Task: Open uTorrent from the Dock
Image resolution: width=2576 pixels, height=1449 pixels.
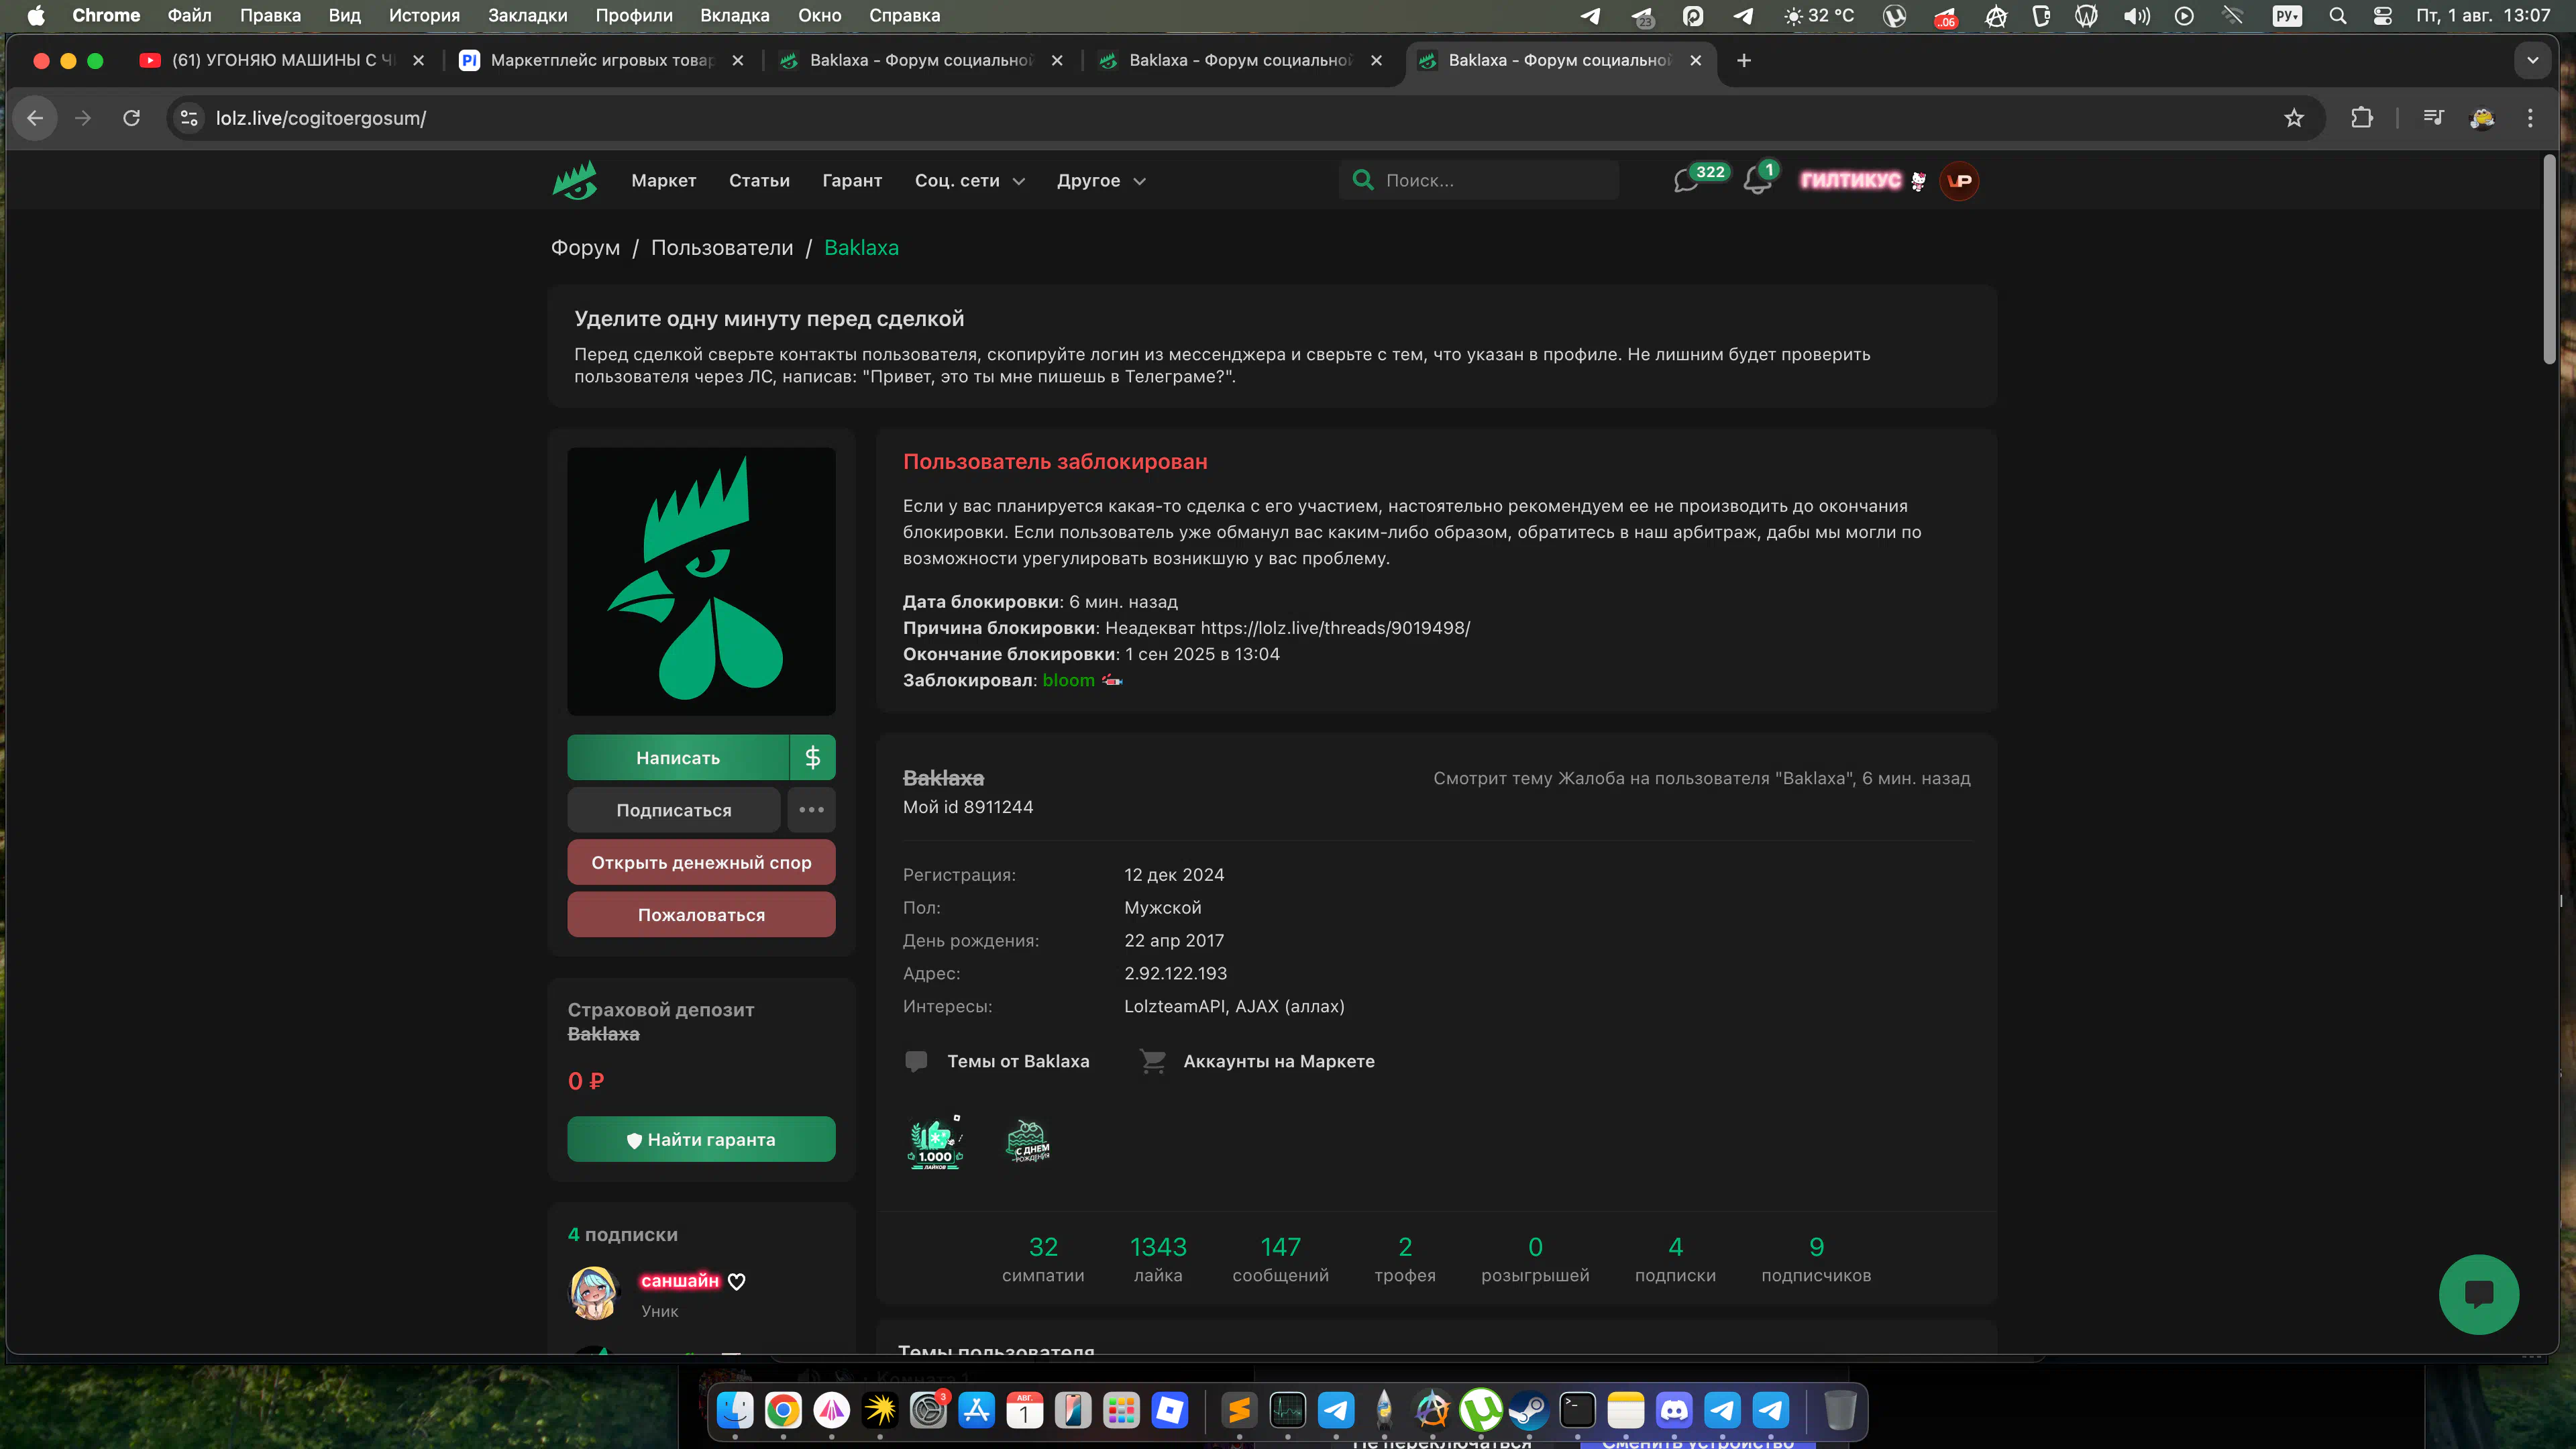Action: (x=1481, y=1410)
